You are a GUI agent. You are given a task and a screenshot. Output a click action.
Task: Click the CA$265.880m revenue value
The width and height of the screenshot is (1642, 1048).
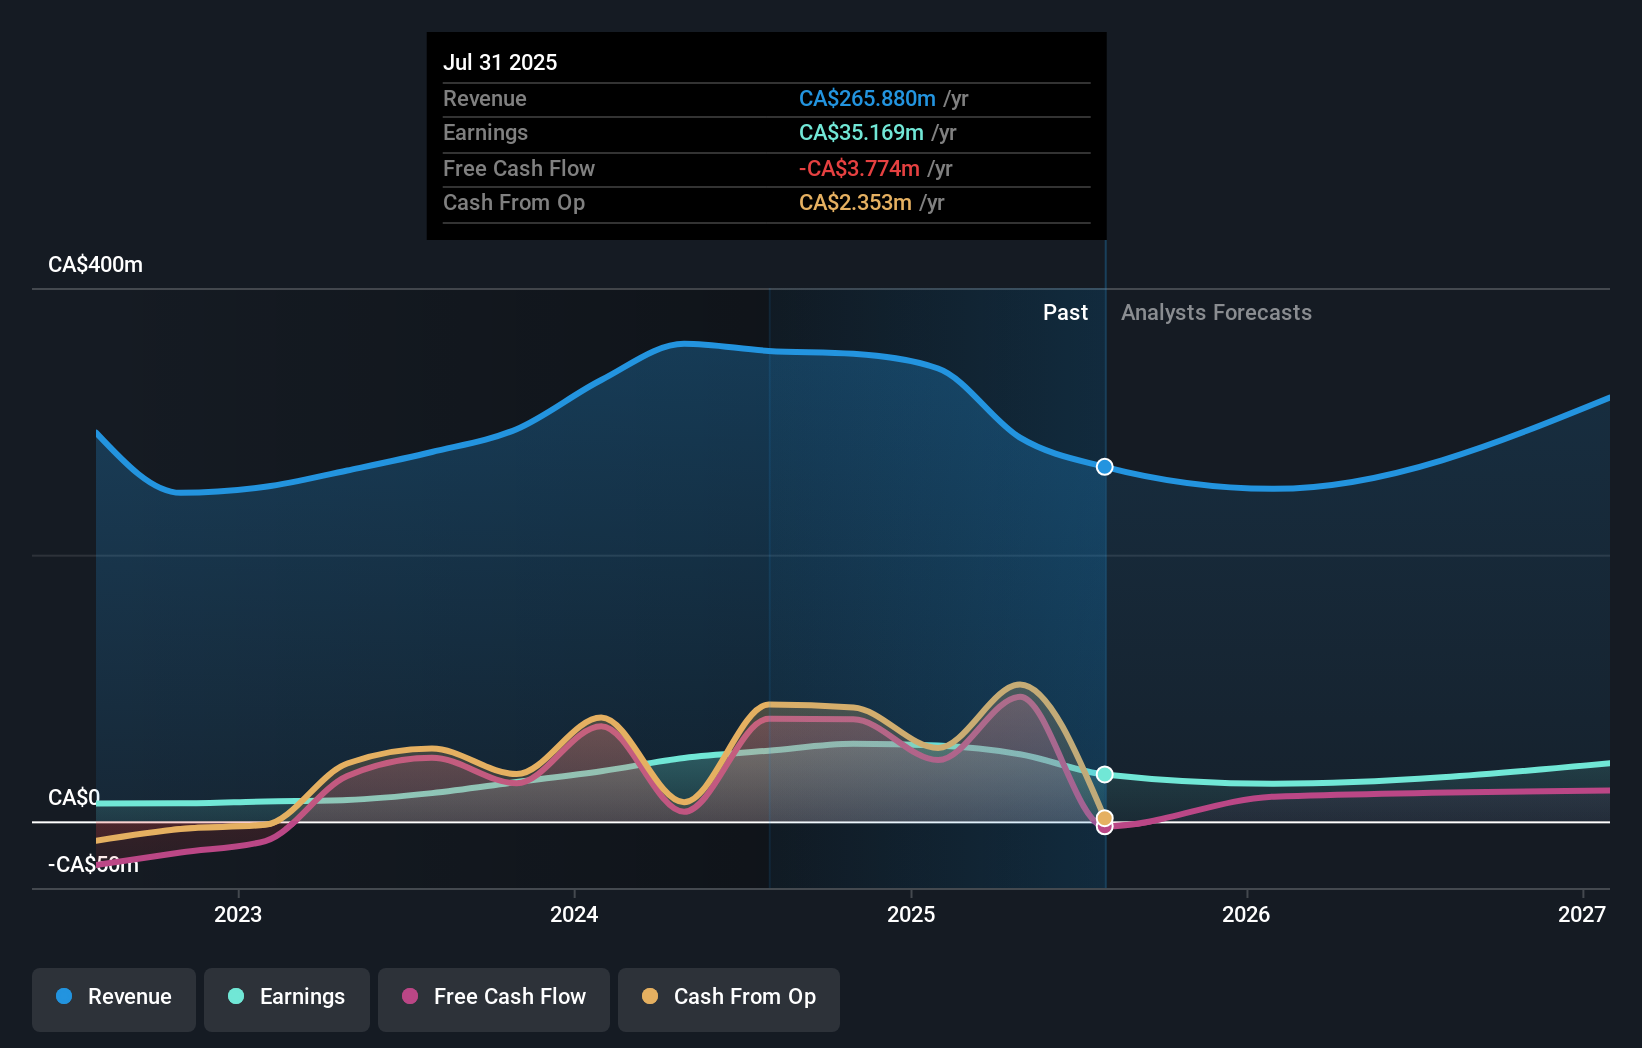pos(867,99)
